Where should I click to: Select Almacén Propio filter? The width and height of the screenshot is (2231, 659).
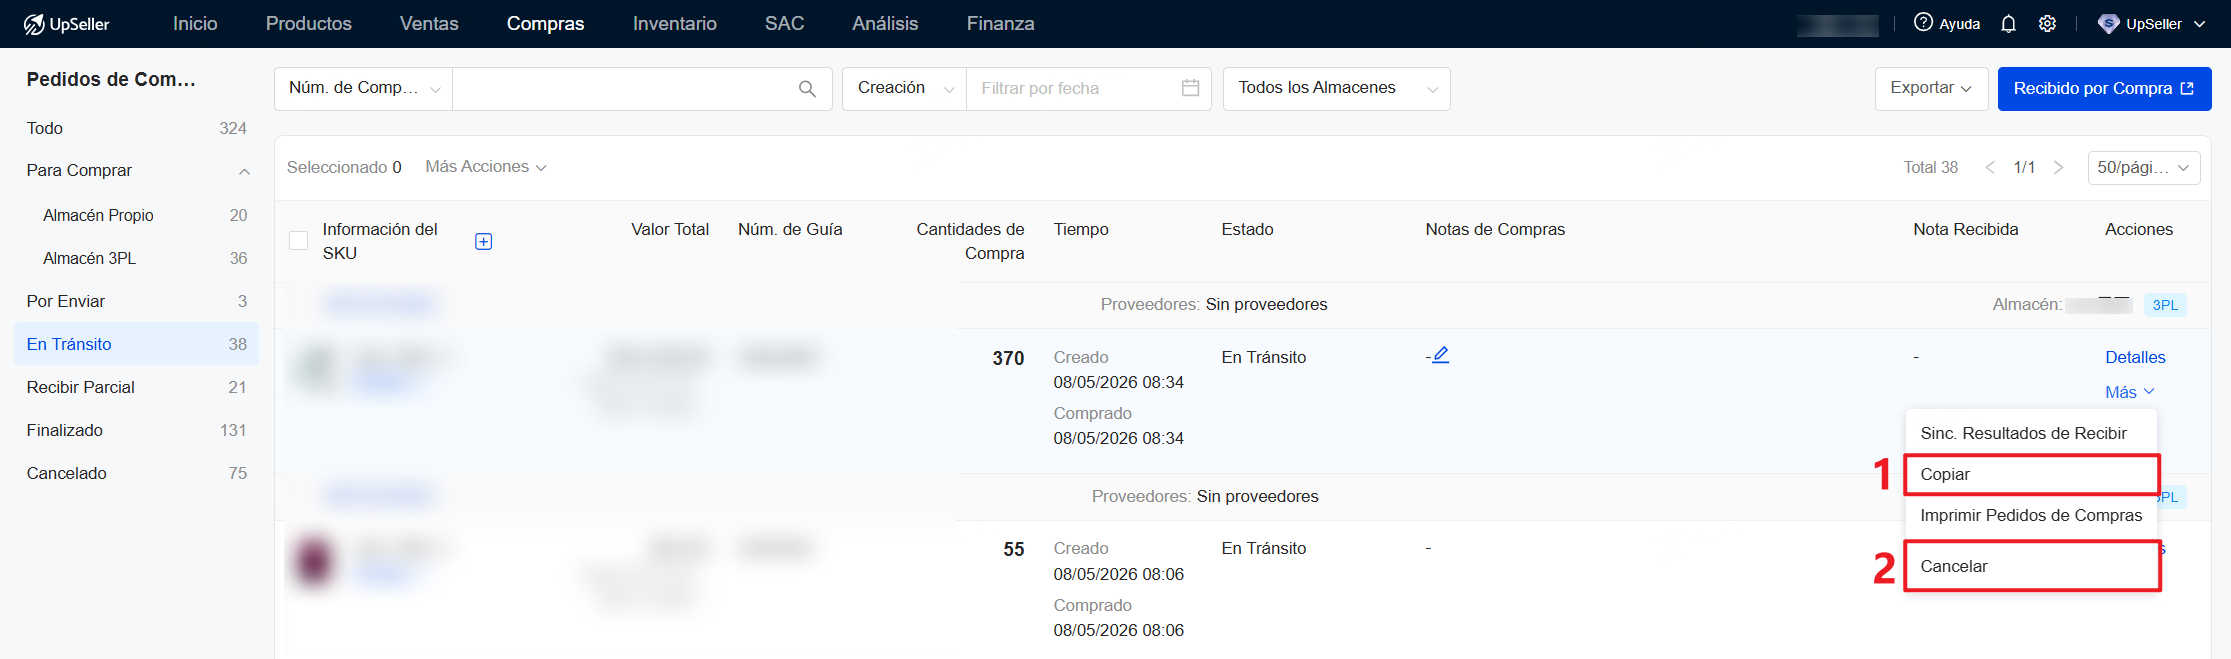click(137, 215)
